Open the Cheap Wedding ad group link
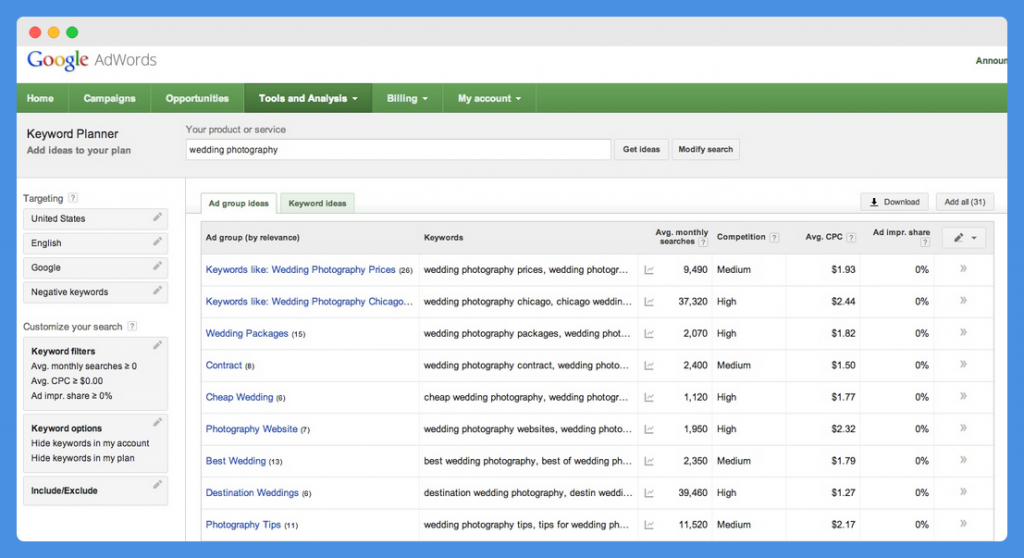 point(240,397)
